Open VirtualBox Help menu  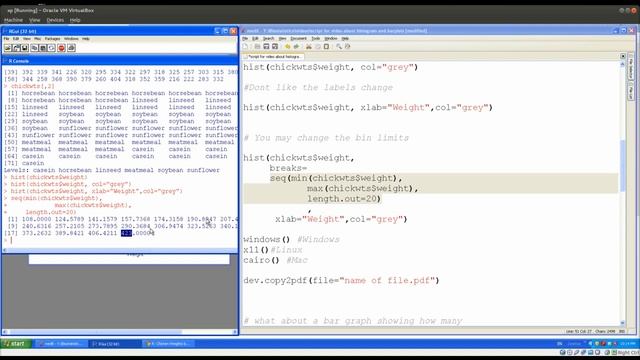tap(75, 20)
